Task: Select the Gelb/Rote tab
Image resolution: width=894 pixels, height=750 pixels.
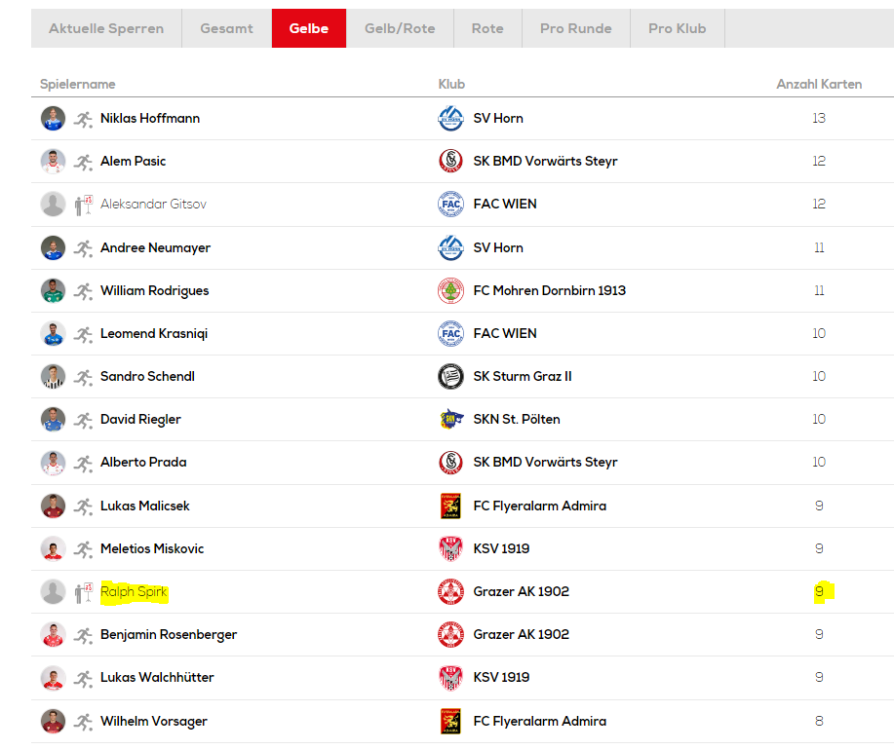Action: 400,29
